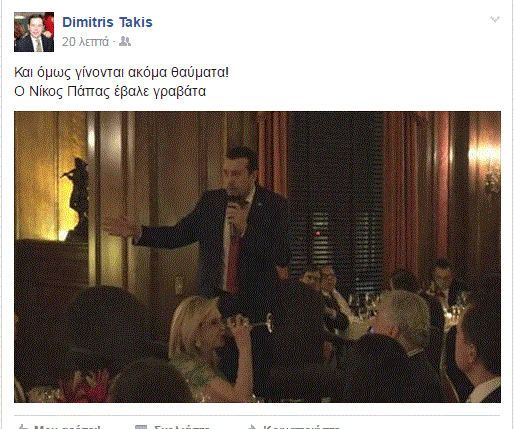Open Dimitris Takis profile picture
Image resolution: width=514 pixels, height=429 pixels.
(34, 32)
